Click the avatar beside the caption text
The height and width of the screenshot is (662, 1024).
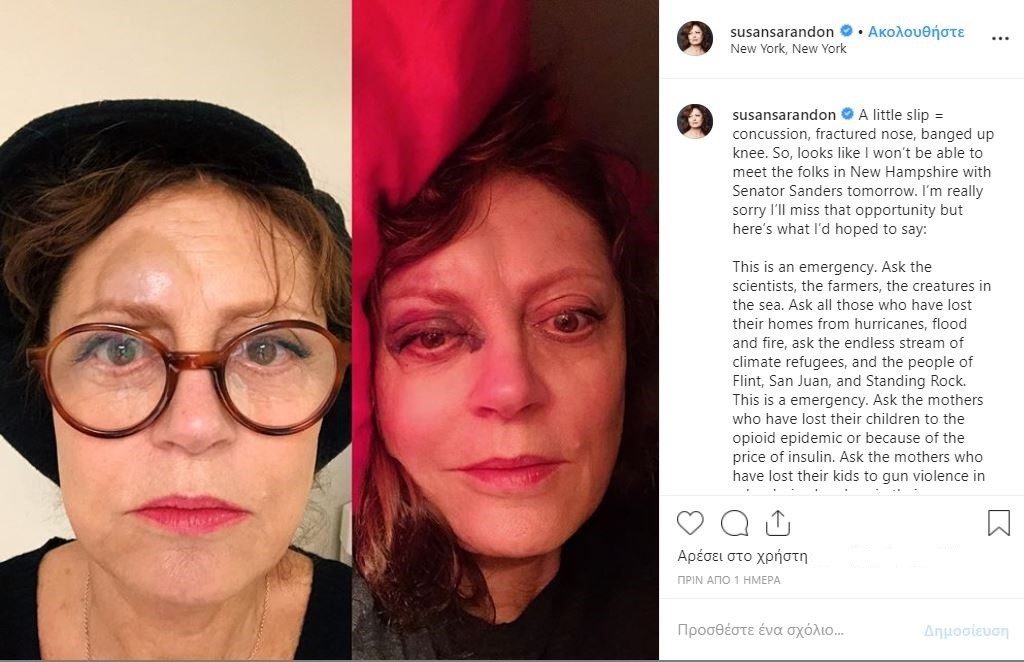point(695,121)
